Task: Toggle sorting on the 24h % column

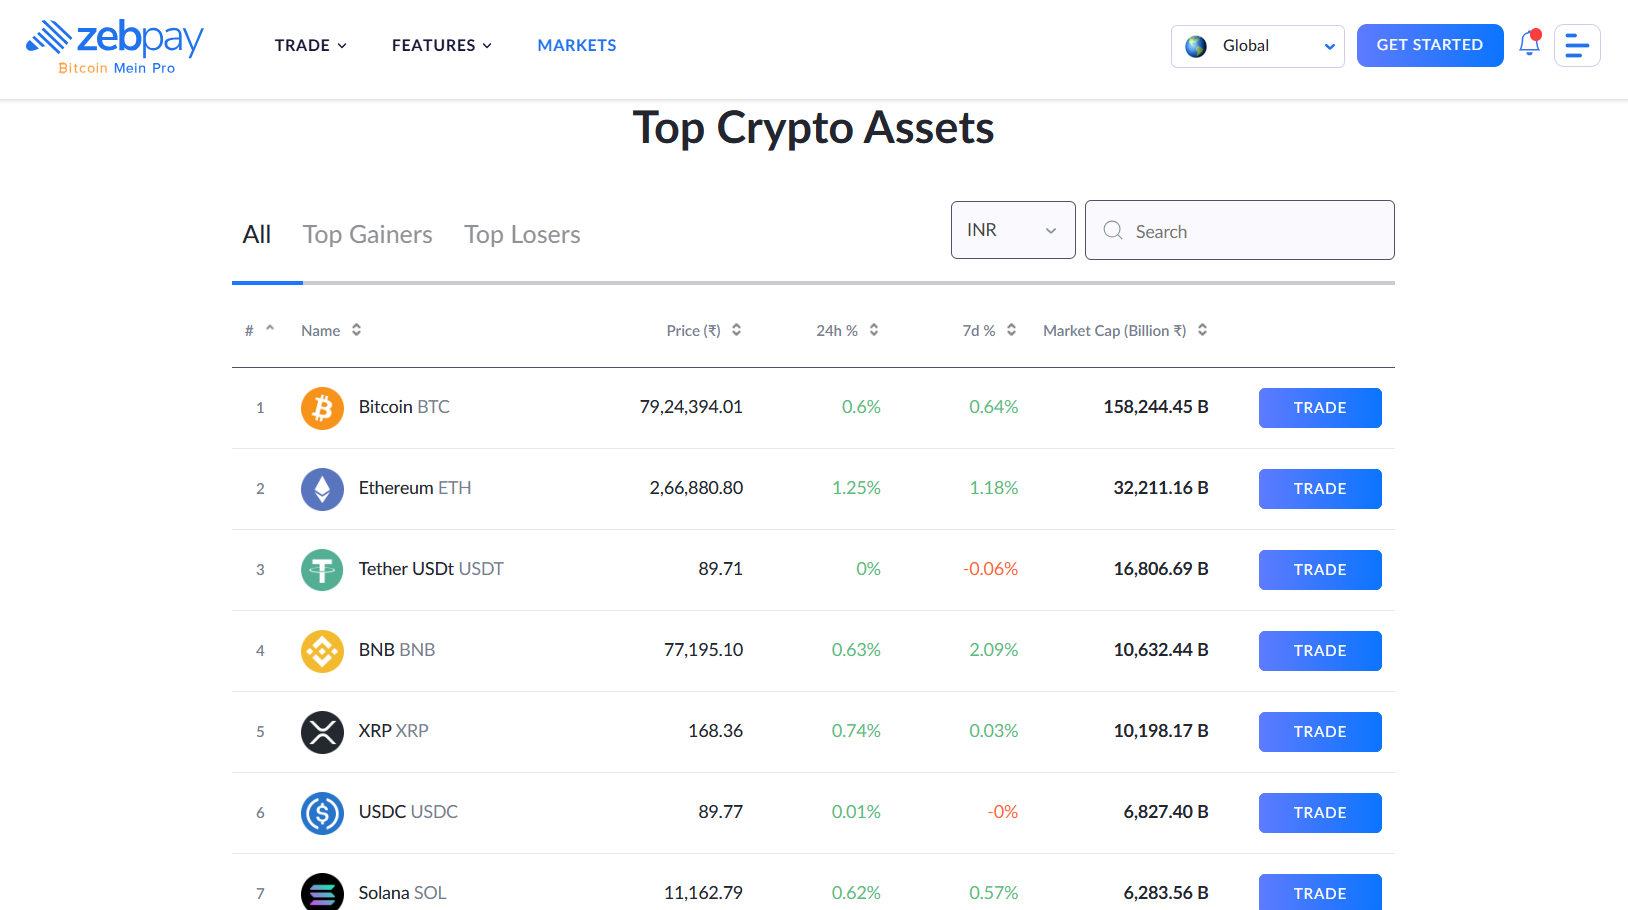Action: [873, 329]
